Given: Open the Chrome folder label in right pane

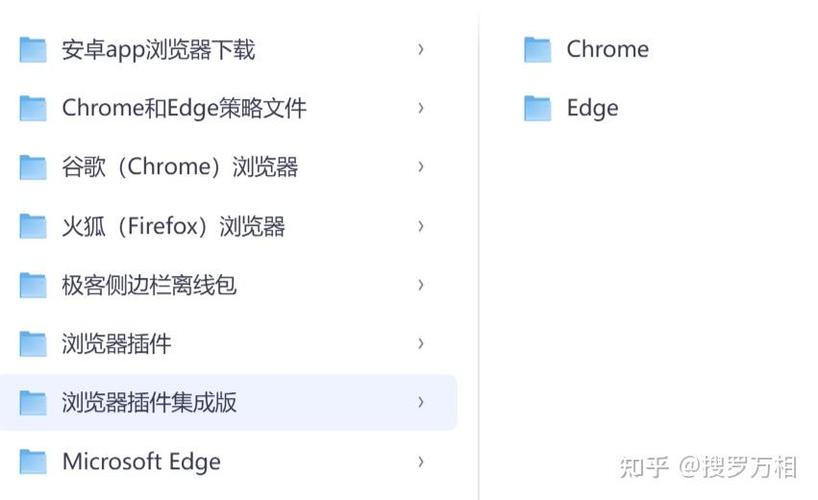Looking at the screenshot, I should 608,50.
